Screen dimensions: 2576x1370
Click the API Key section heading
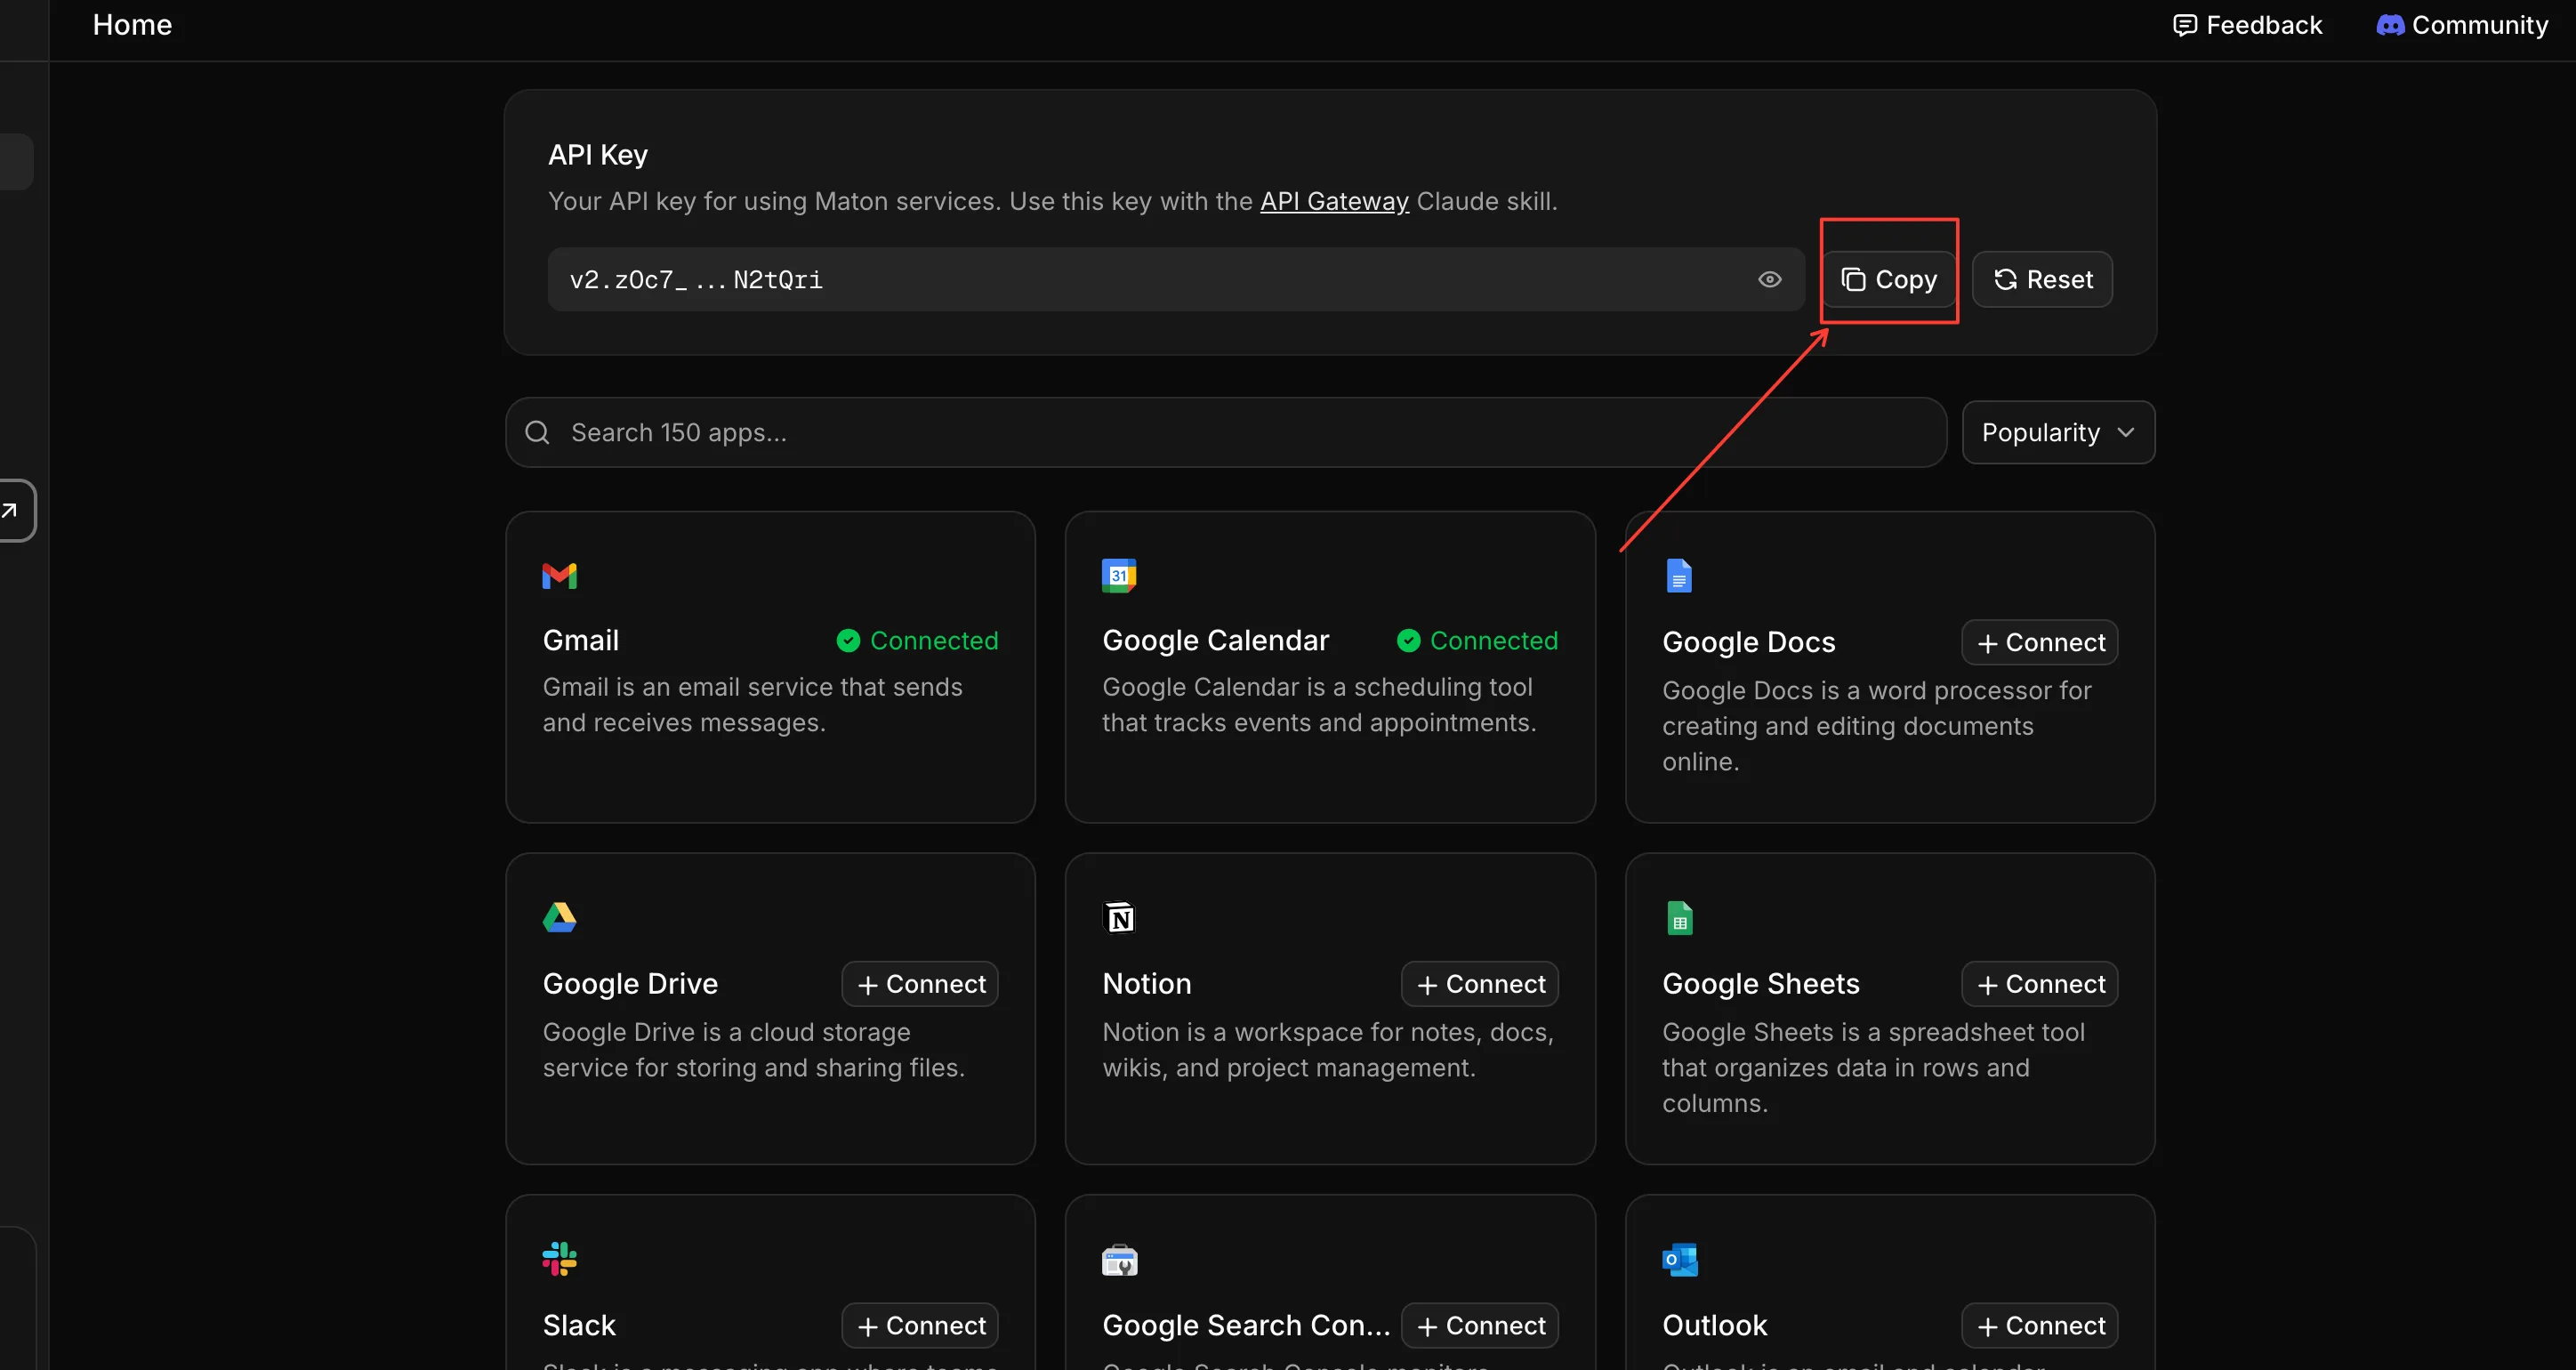click(x=598, y=155)
